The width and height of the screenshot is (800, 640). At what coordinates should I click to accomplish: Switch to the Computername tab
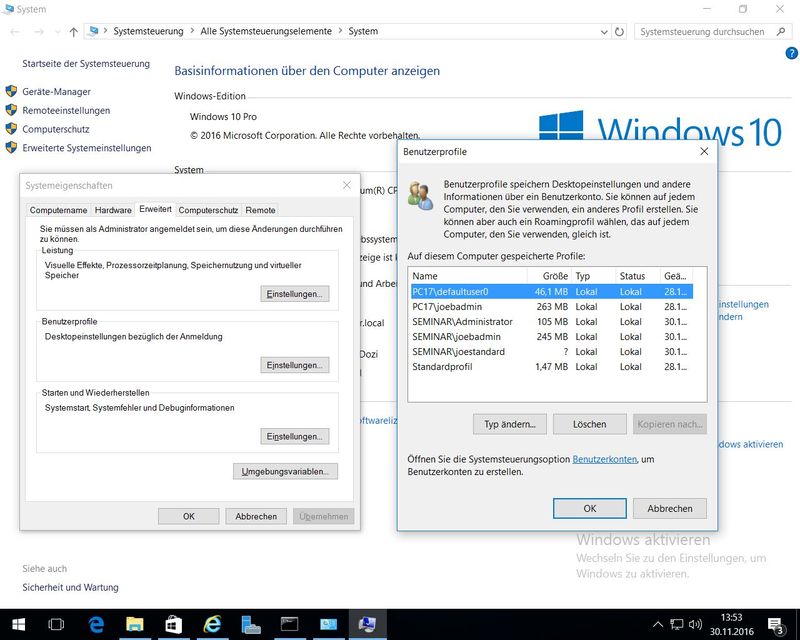pos(58,210)
